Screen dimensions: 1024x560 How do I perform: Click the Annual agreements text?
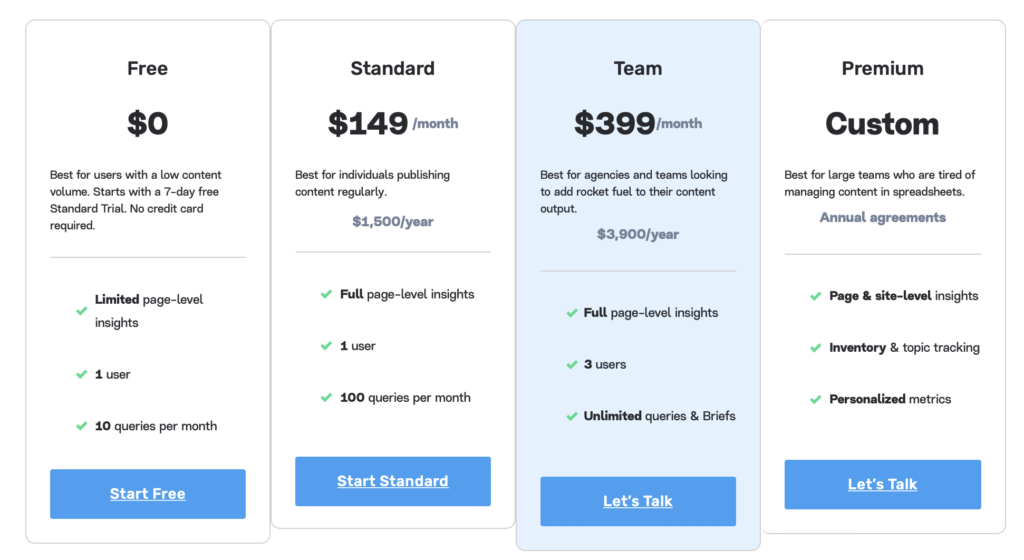(882, 217)
